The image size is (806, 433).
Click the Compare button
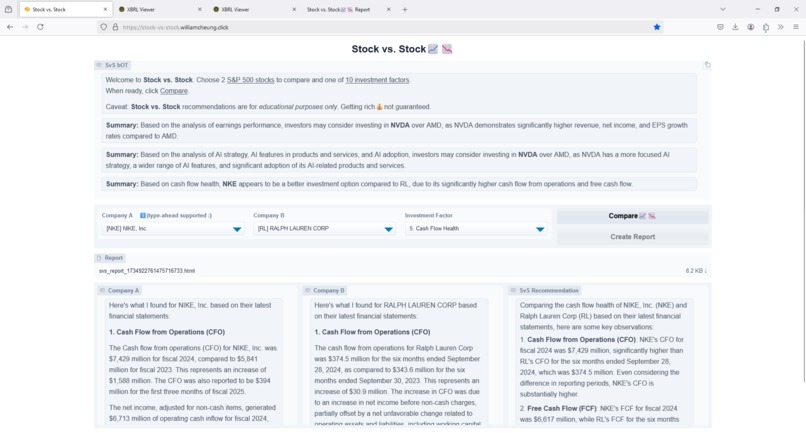[632, 216]
